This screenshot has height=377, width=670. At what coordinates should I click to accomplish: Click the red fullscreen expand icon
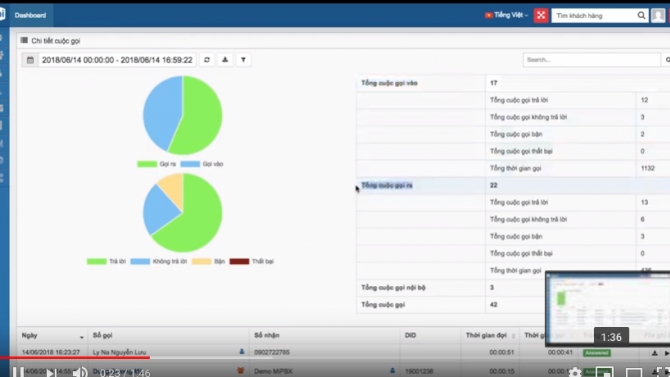(541, 15)
